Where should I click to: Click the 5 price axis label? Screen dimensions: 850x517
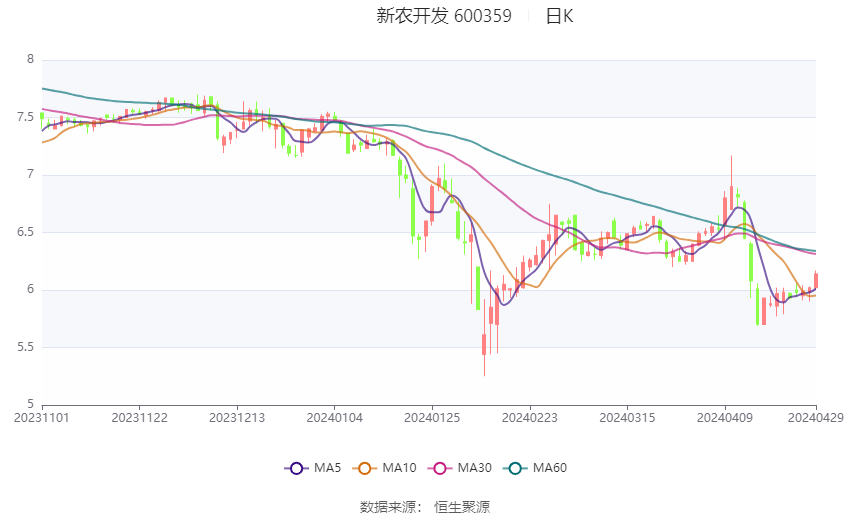[x=30, y=404]
